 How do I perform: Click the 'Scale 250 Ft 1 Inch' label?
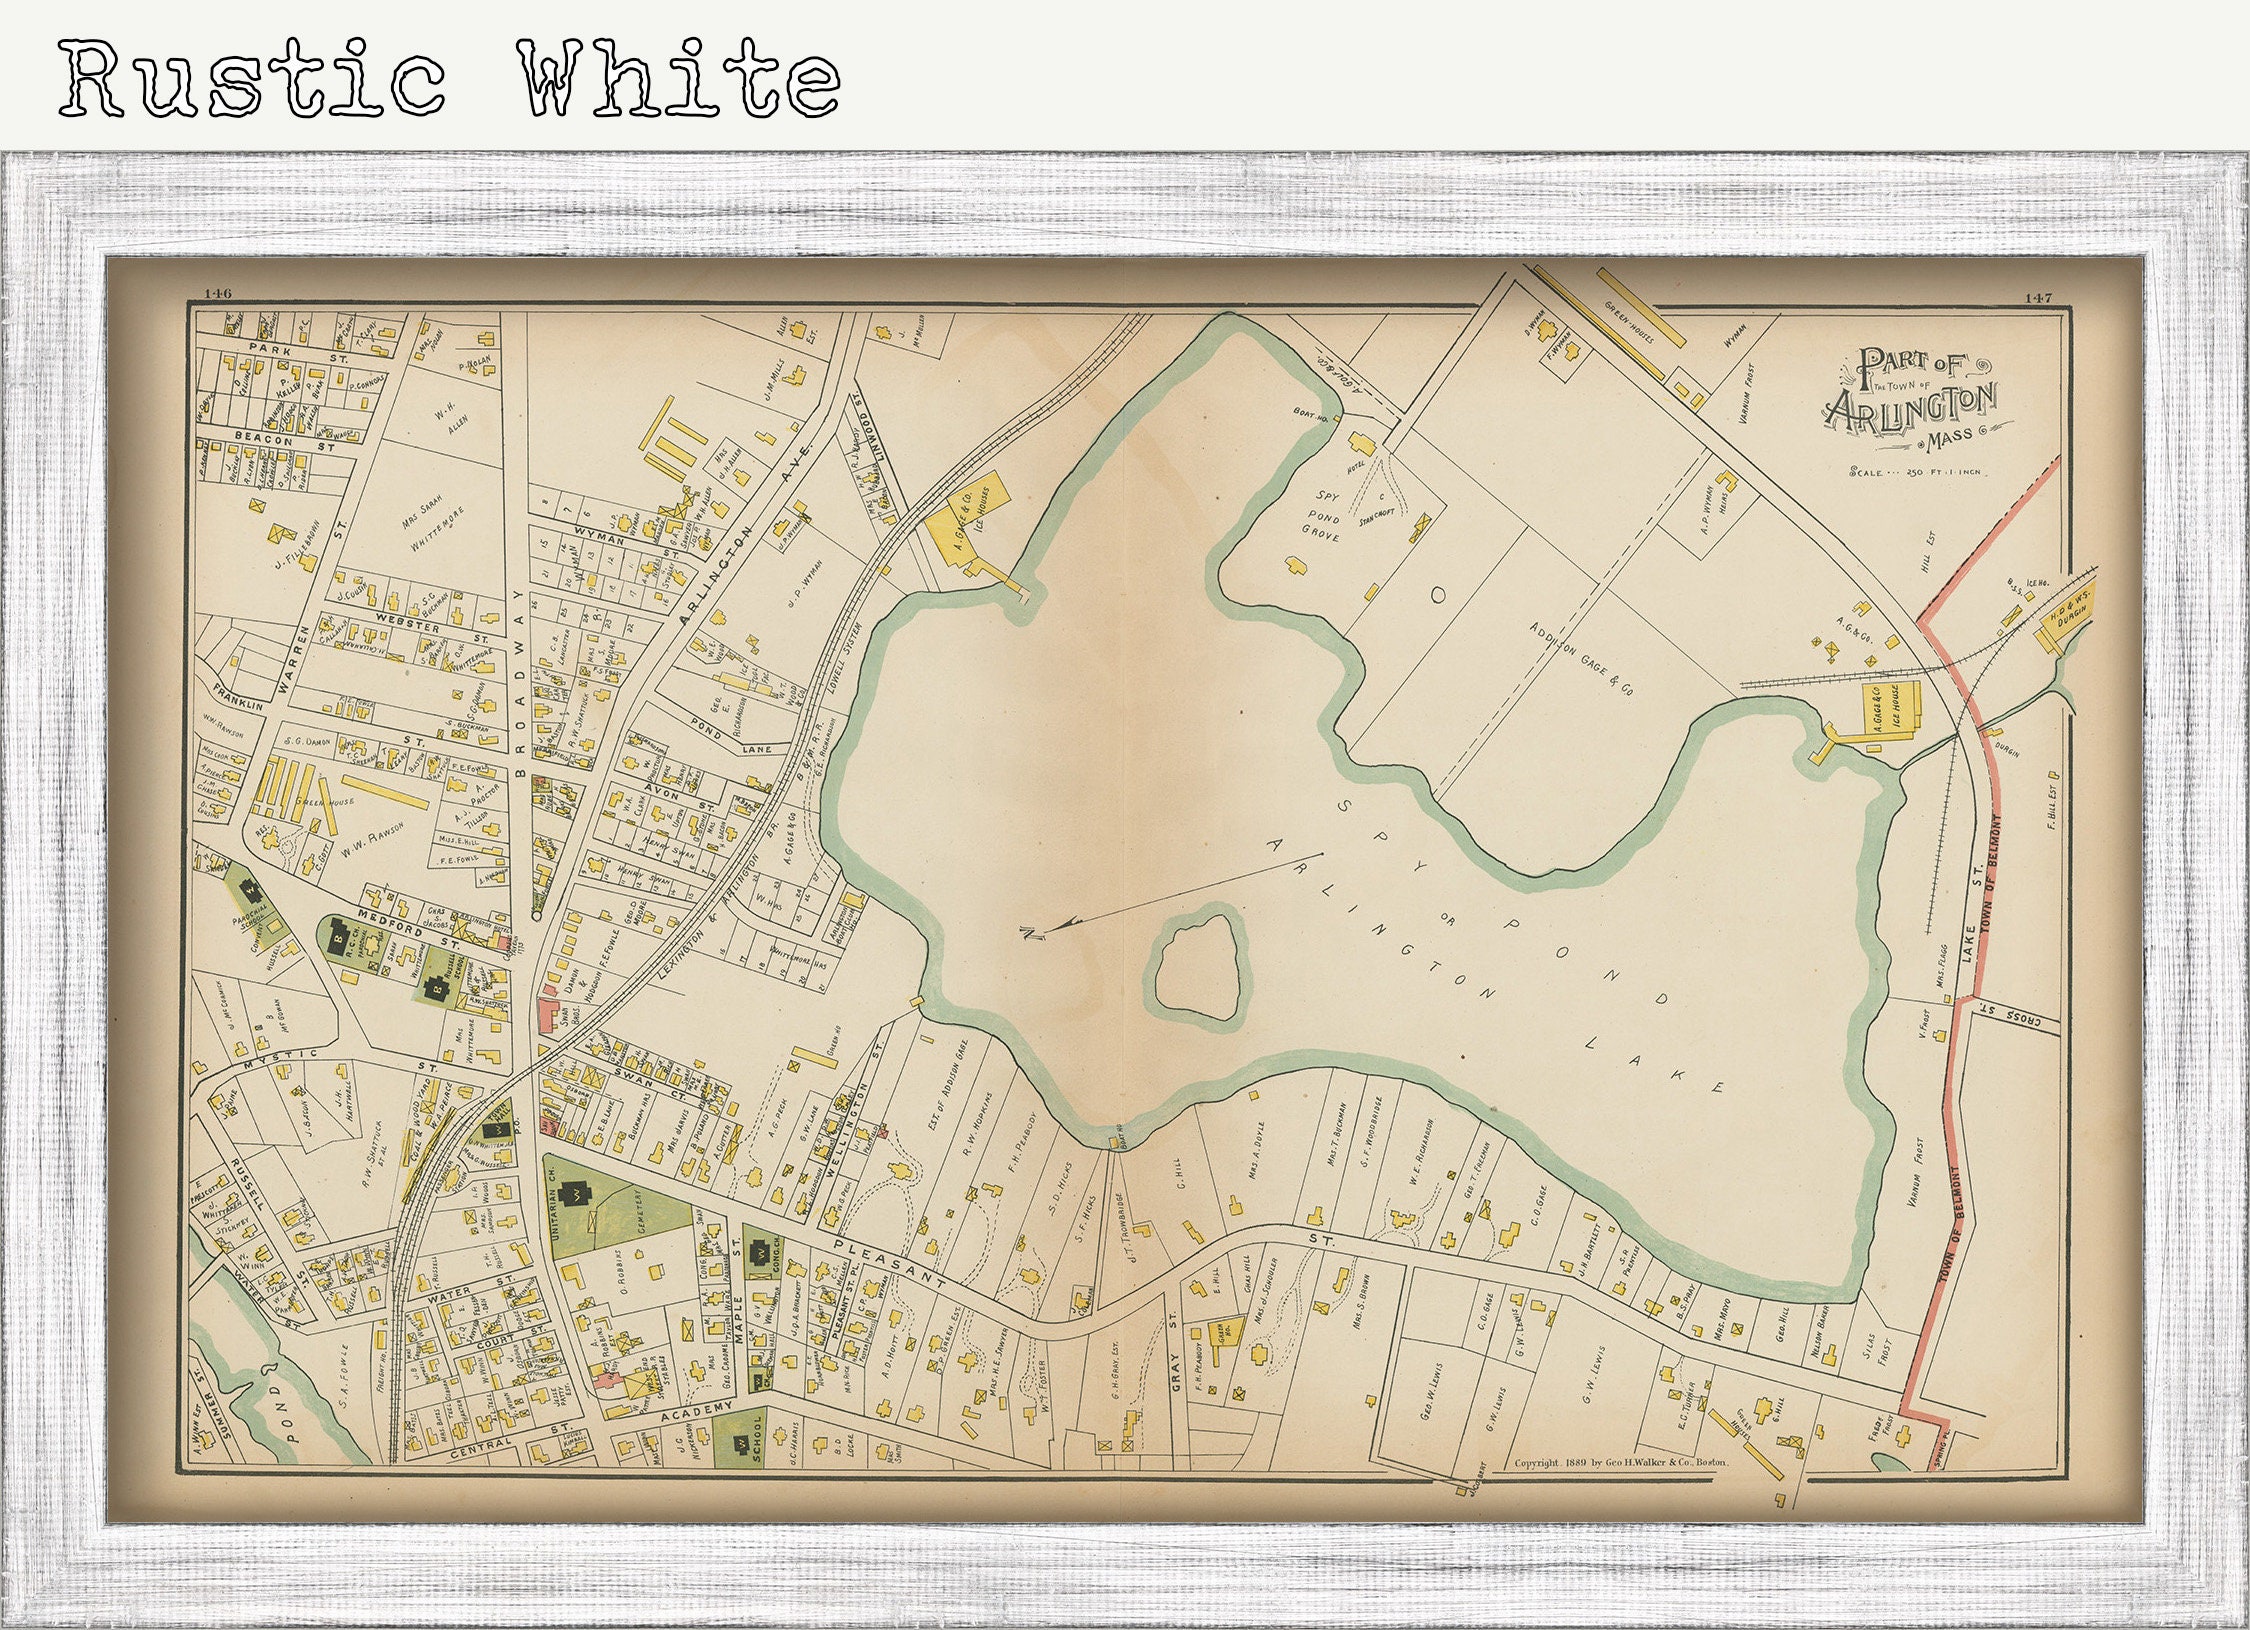click(1919, 471)
